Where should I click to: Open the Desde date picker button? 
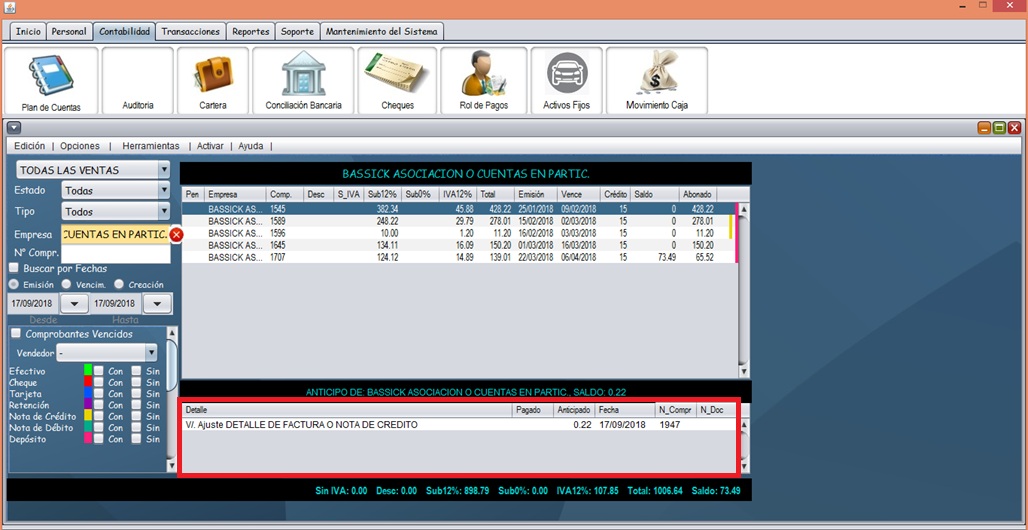coord(75,303)
